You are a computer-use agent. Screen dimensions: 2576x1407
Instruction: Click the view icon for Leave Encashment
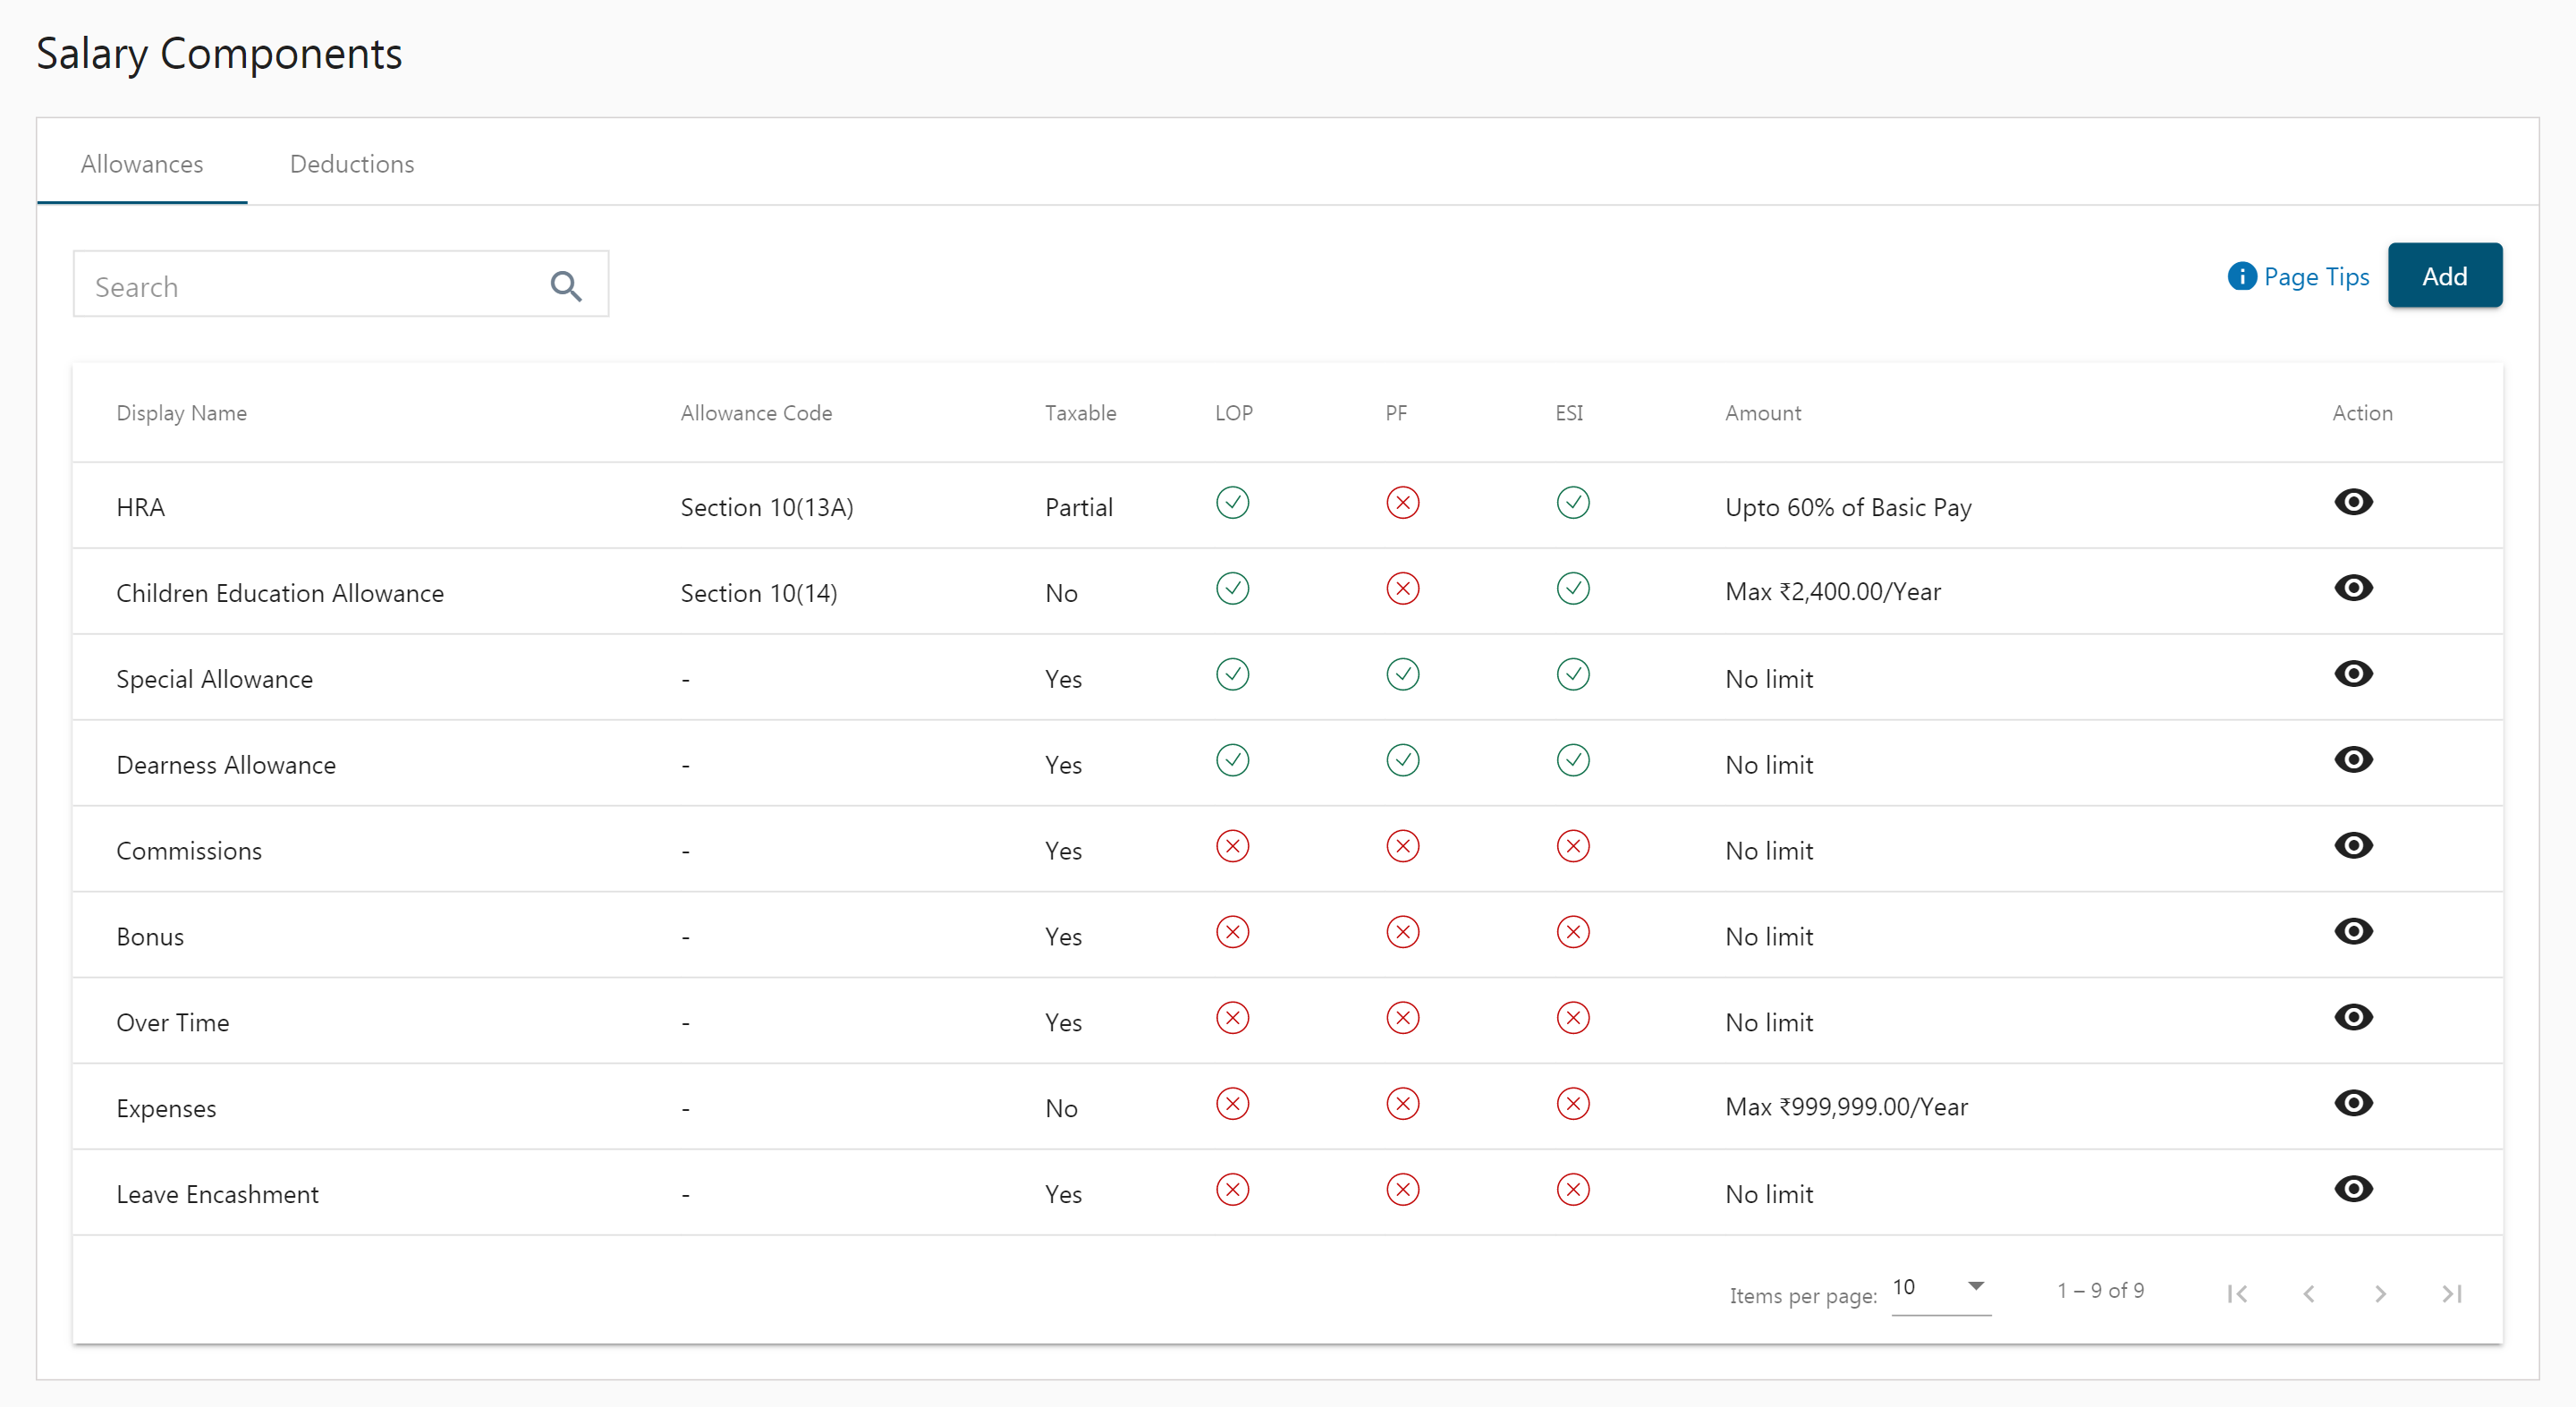[2352, 1189]
